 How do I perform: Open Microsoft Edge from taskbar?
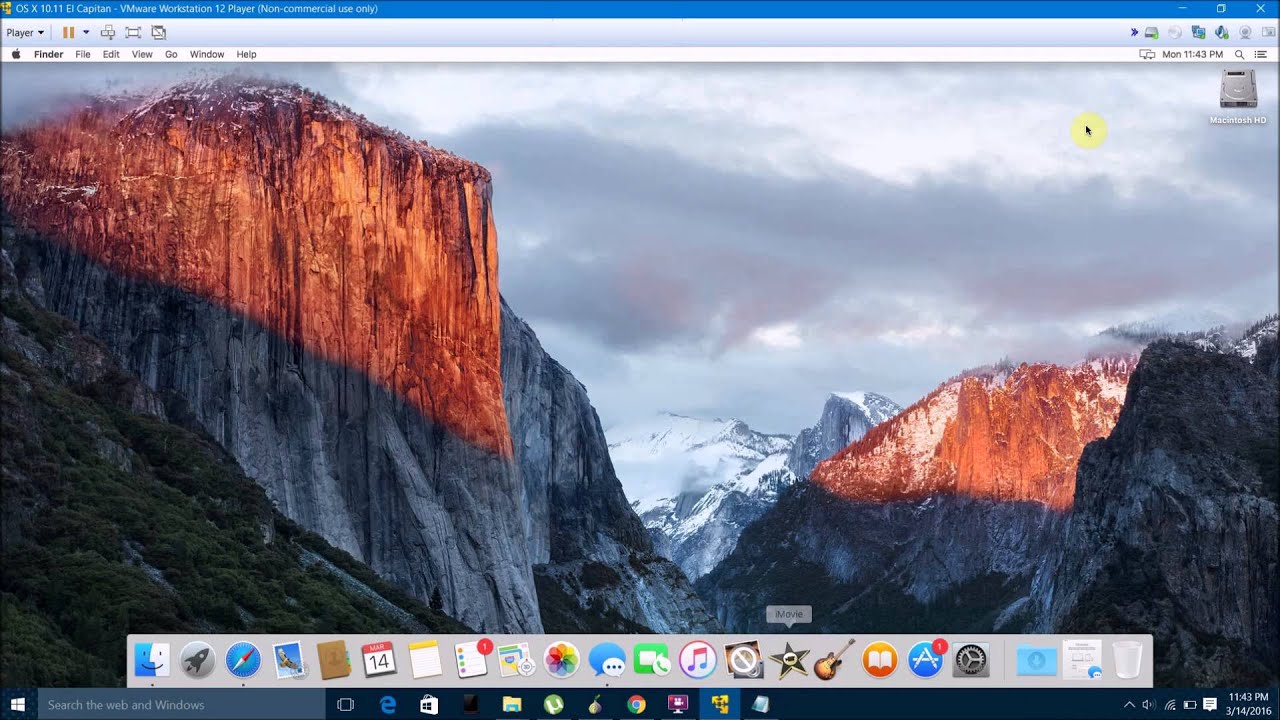click(388, 705)
